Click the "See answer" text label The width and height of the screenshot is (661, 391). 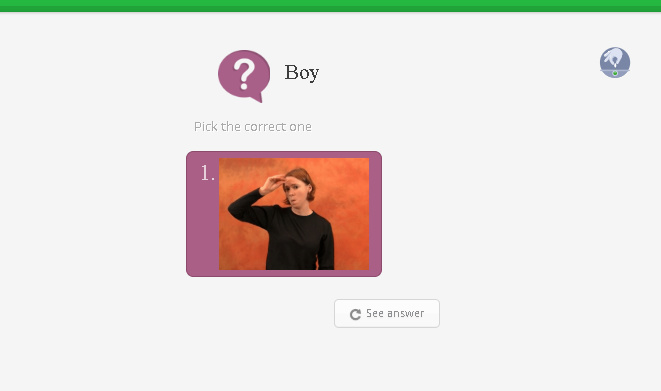(395, 313)
